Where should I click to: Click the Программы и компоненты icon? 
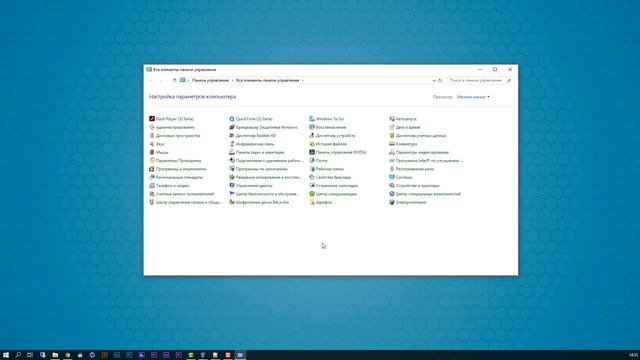click(x=152, y=169)
